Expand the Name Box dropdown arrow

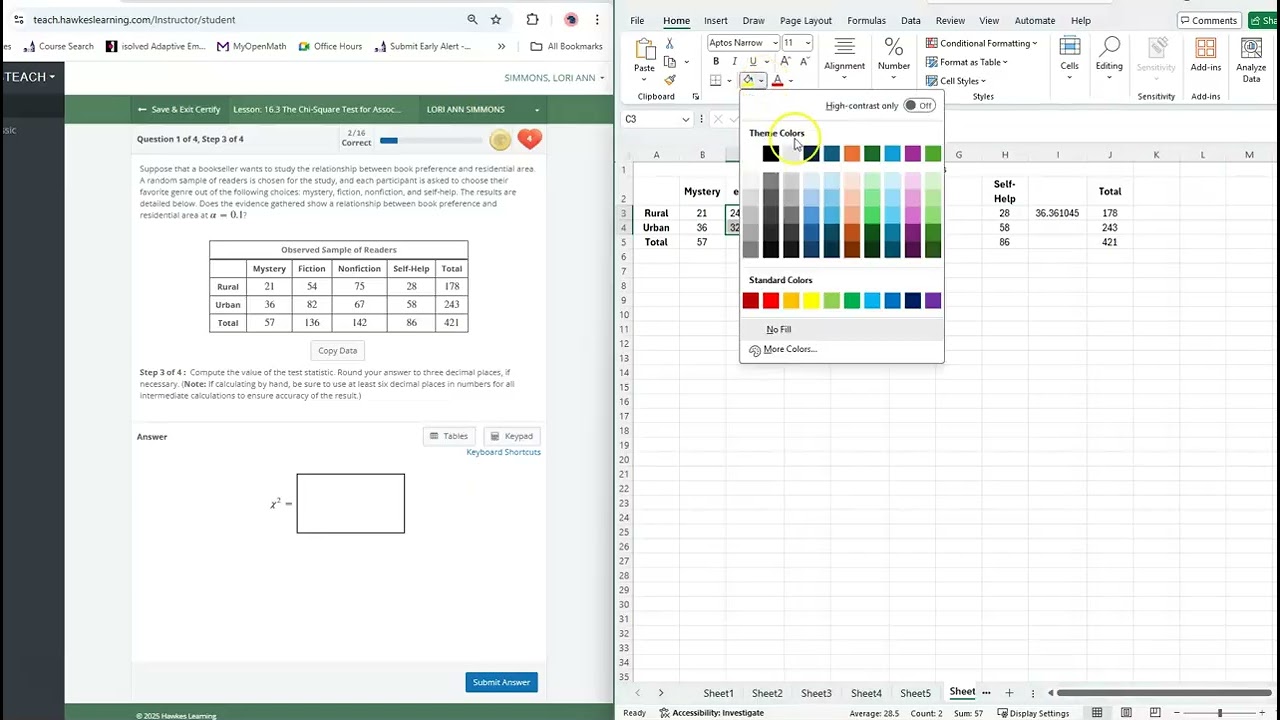pyautogui.click(x=685, y=119)
